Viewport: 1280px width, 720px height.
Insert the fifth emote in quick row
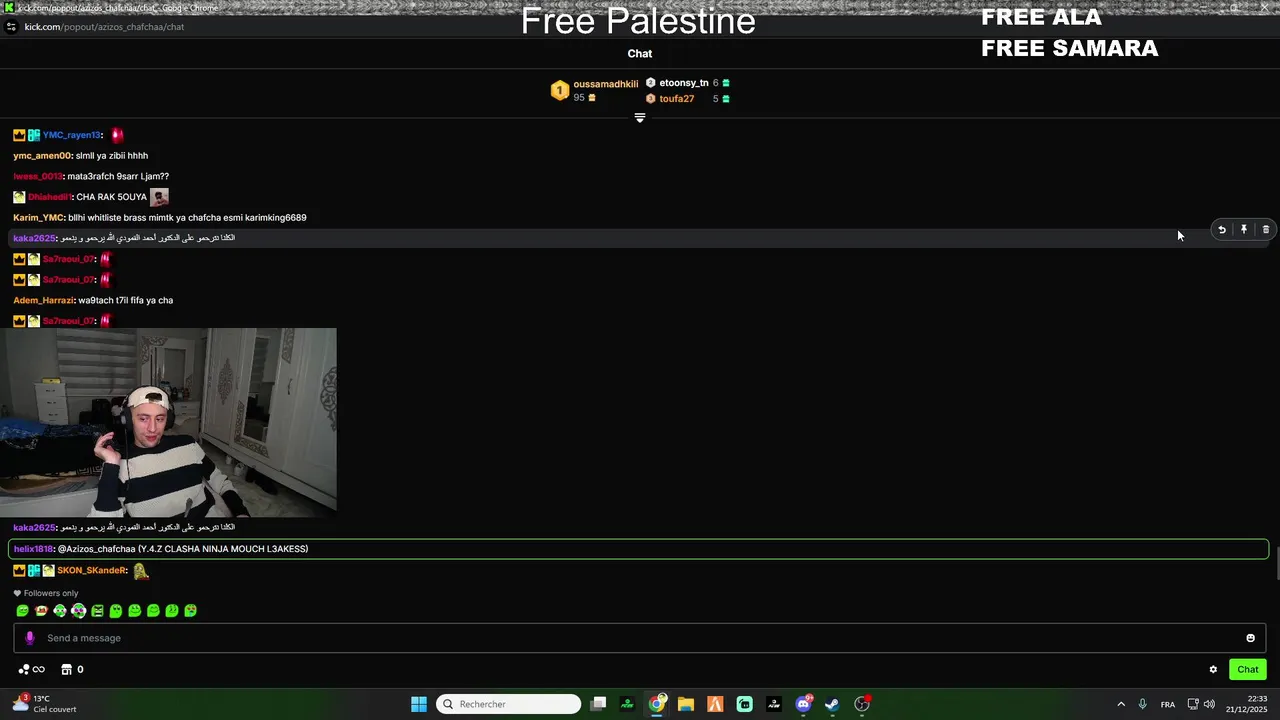pos(97,611)
